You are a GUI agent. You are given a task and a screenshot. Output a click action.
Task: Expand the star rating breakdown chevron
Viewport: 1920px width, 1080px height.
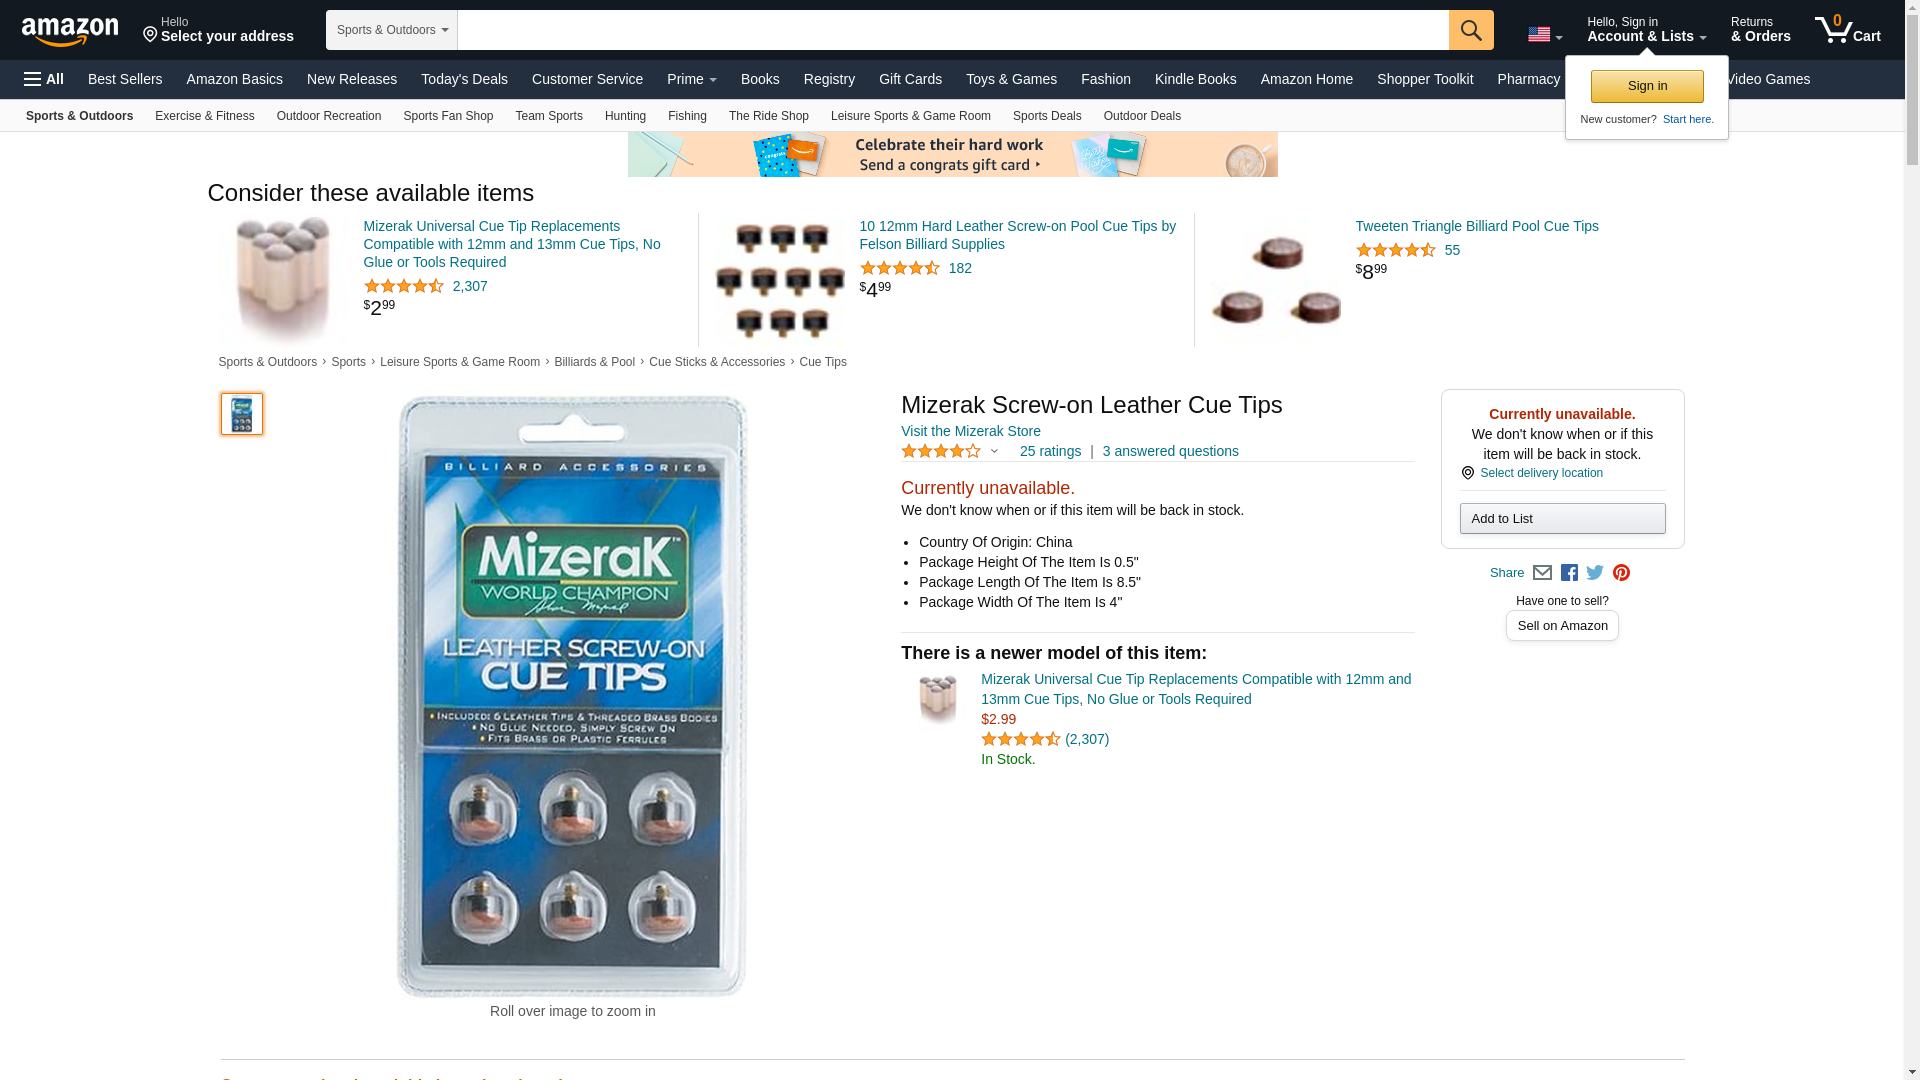994,451
